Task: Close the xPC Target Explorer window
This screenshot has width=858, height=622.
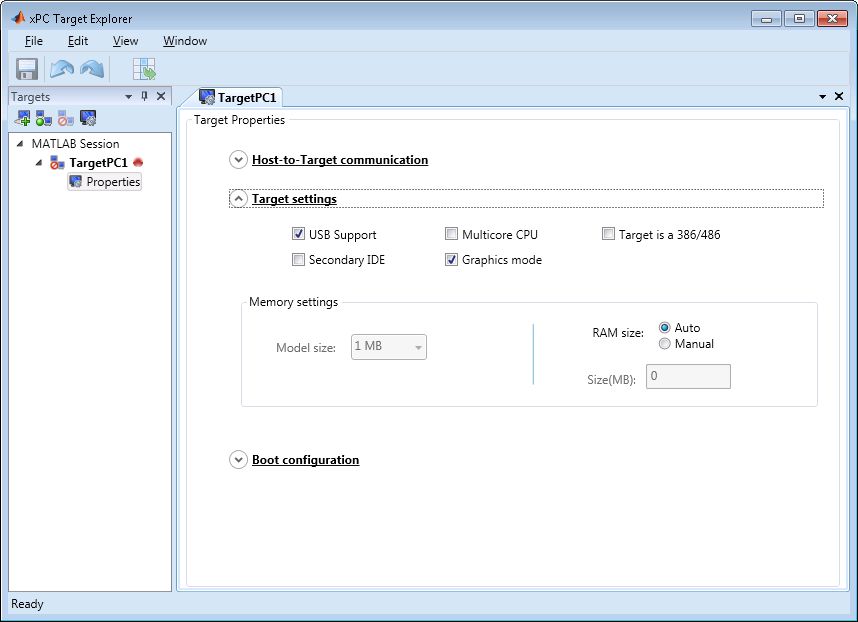Action: [x=832, y=19]
